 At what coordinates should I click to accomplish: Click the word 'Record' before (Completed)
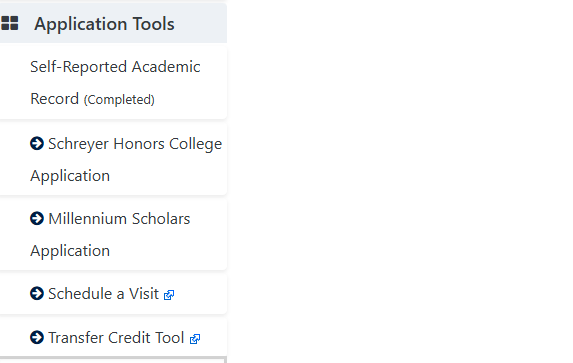[54, 99]
